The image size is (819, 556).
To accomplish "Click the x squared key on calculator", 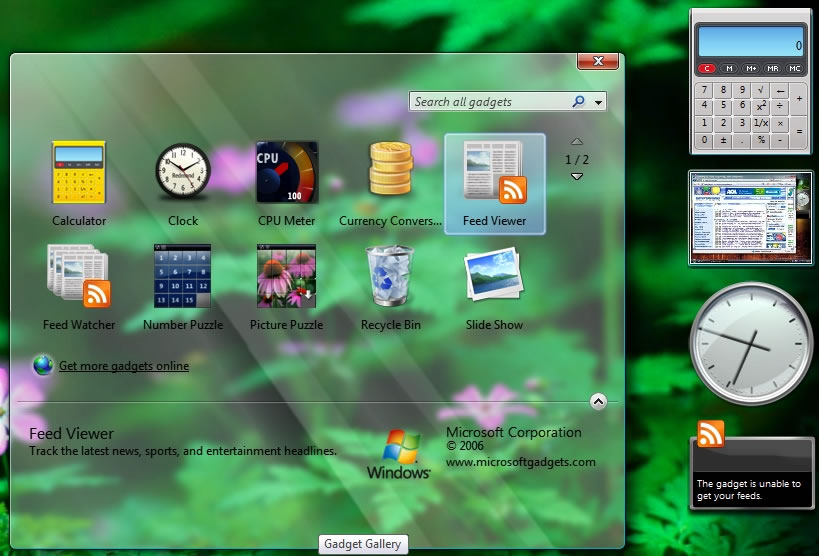I will pyautogui.click(x=761, y=106).
